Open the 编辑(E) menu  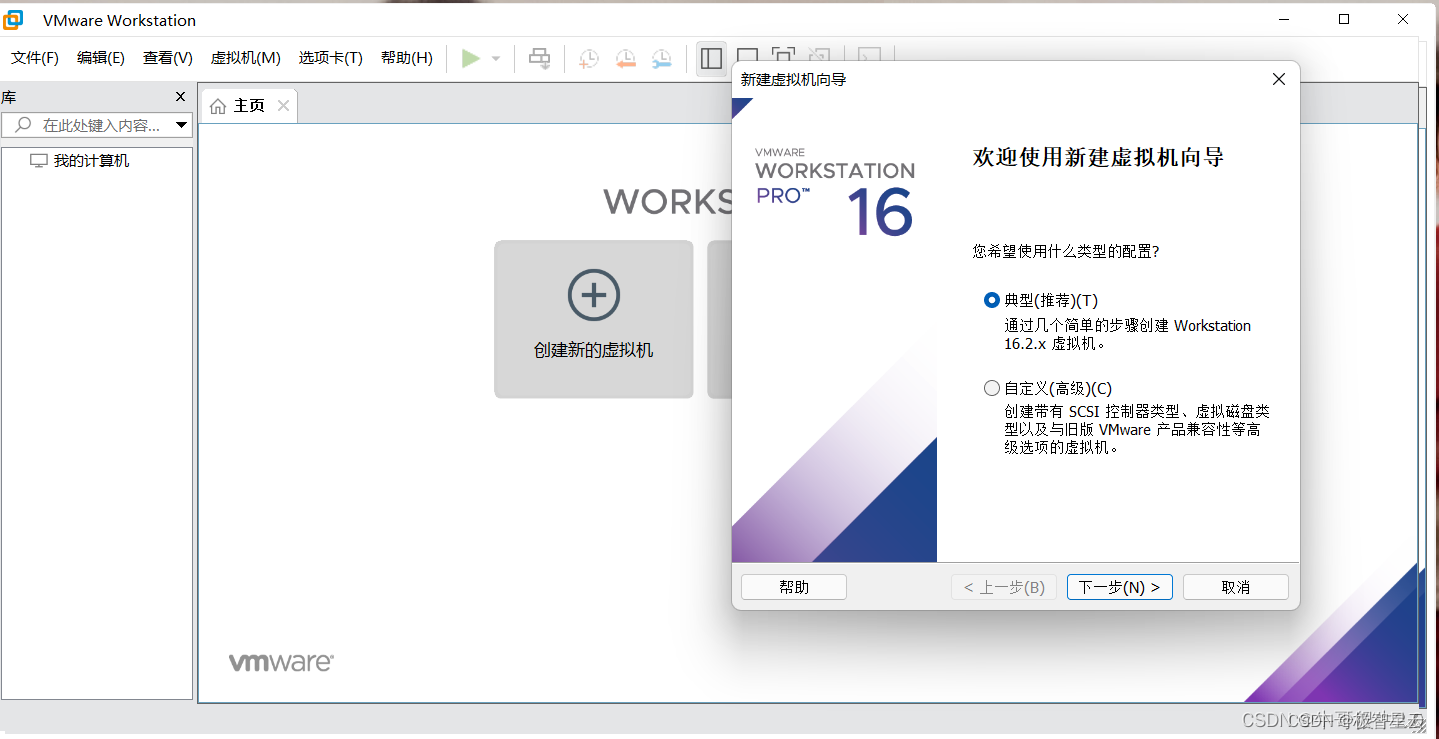click(101, 58)
